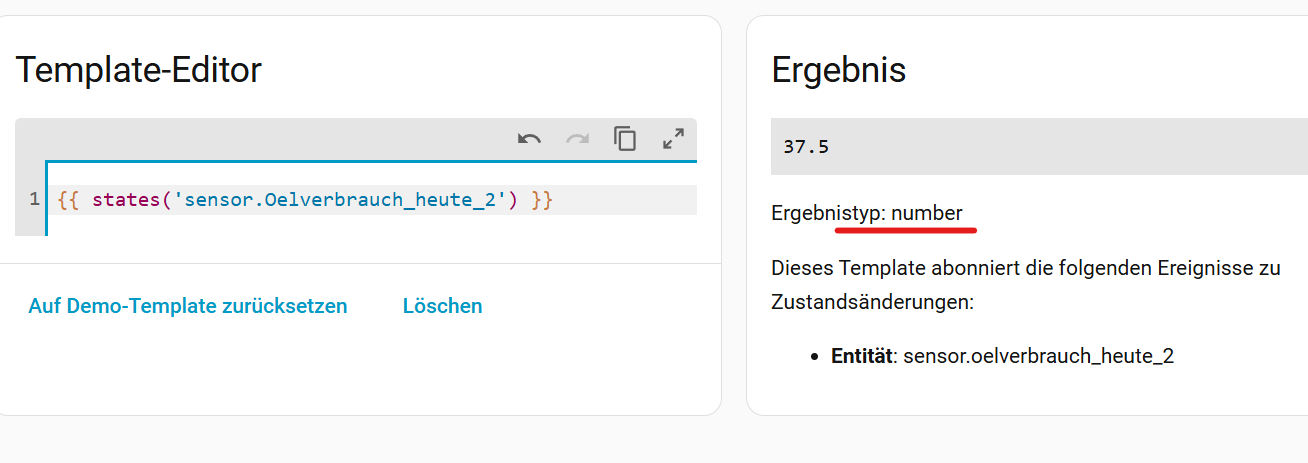
Task: Click the word 'Zustandsänderungen' in the description
Action: (x=871, y=301)
